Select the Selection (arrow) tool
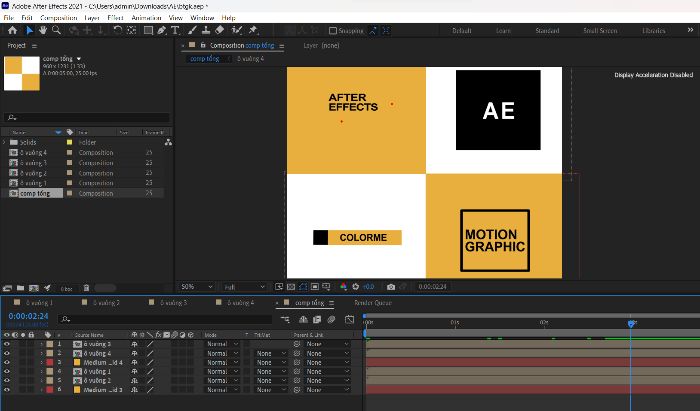 (29, 30)
